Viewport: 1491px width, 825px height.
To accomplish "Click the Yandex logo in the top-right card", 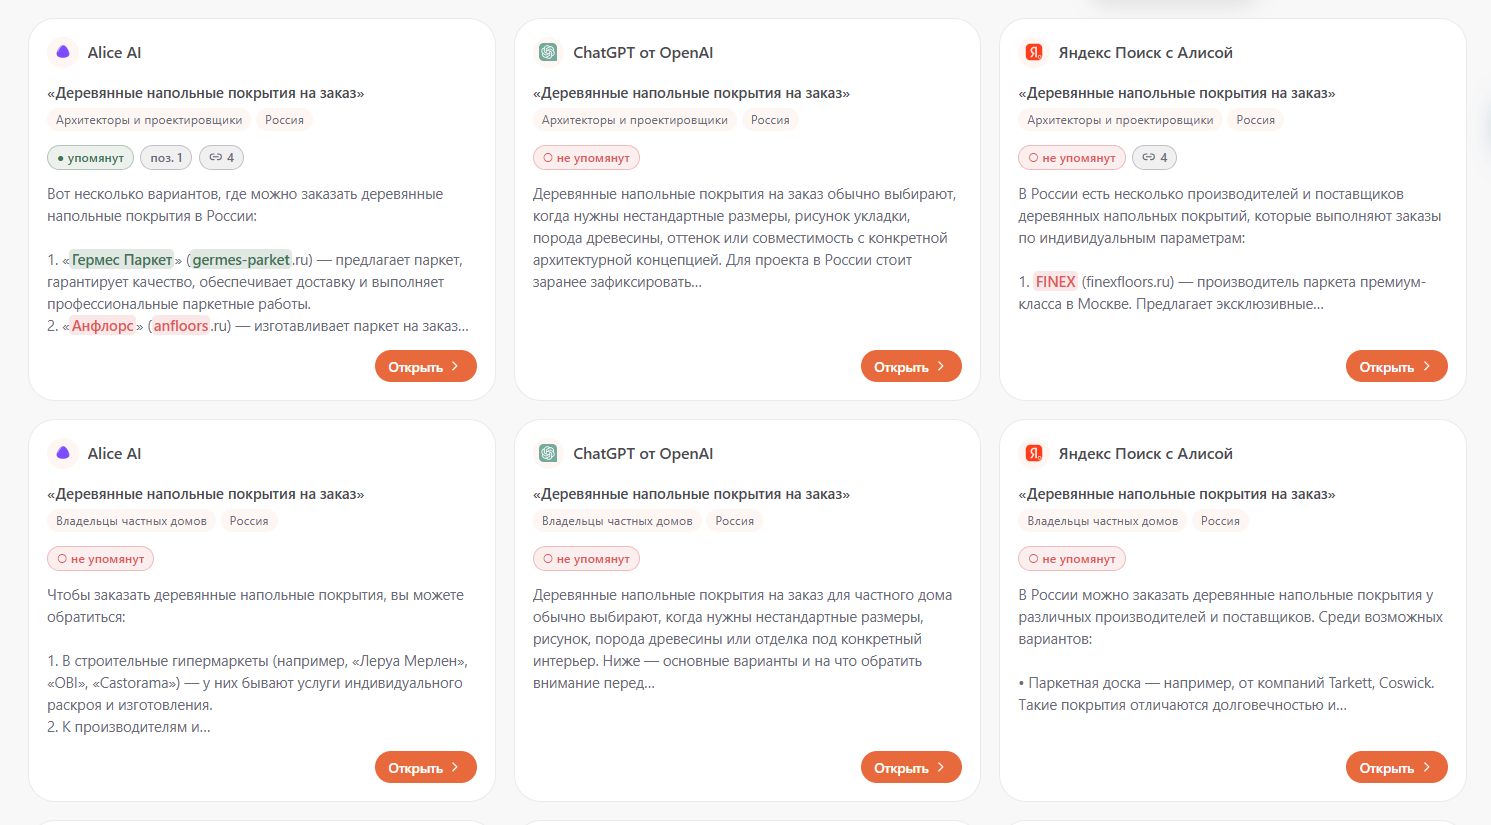I will tap(1034, 52).
